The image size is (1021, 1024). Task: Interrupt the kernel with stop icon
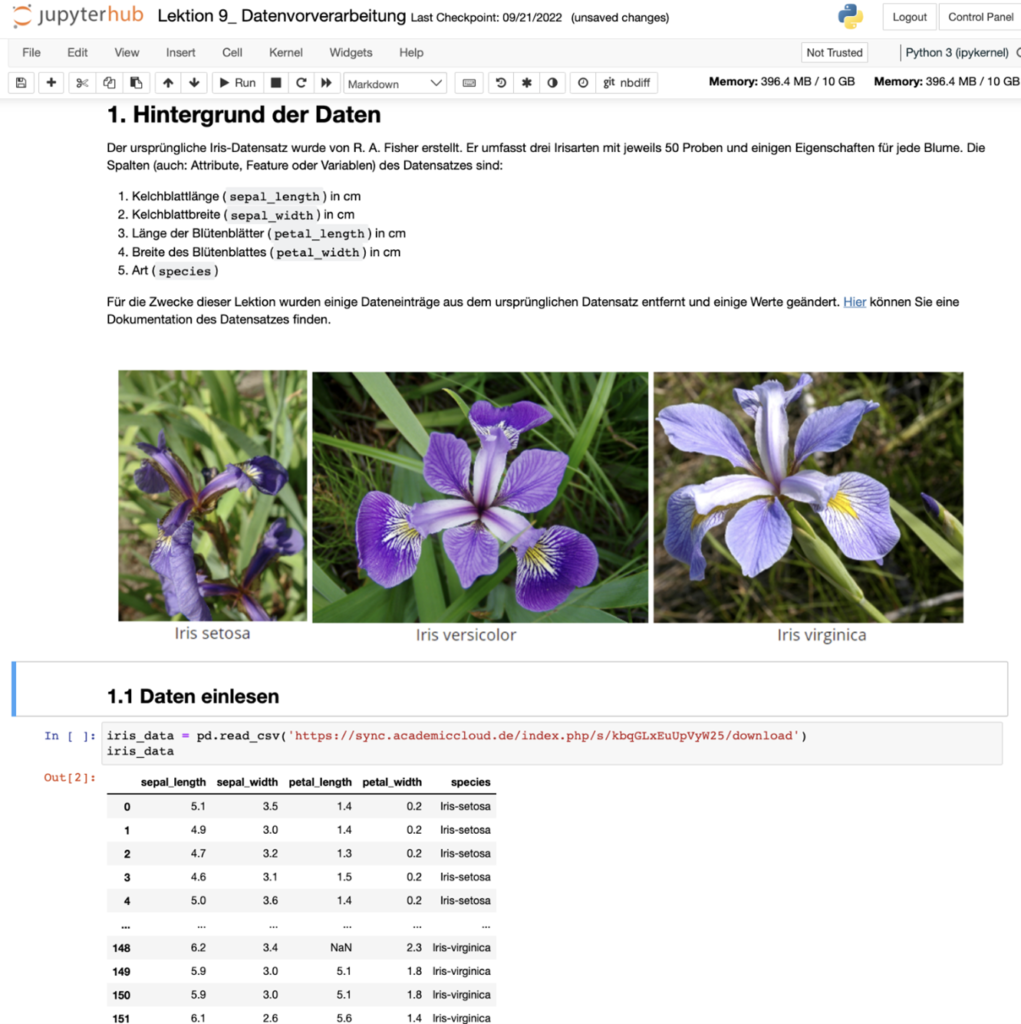tap(276, 83)
